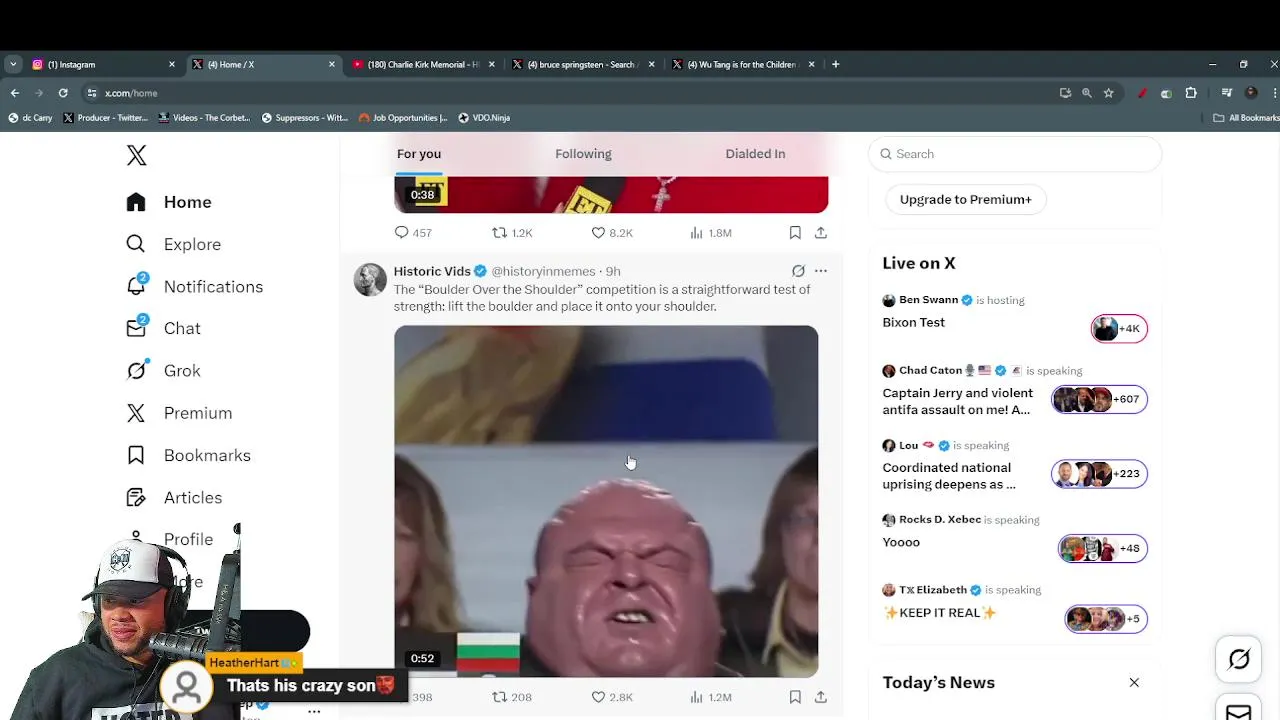Click the +607 listeners badge
This screenshot has width=1280, height=720.
point(1099,399)
